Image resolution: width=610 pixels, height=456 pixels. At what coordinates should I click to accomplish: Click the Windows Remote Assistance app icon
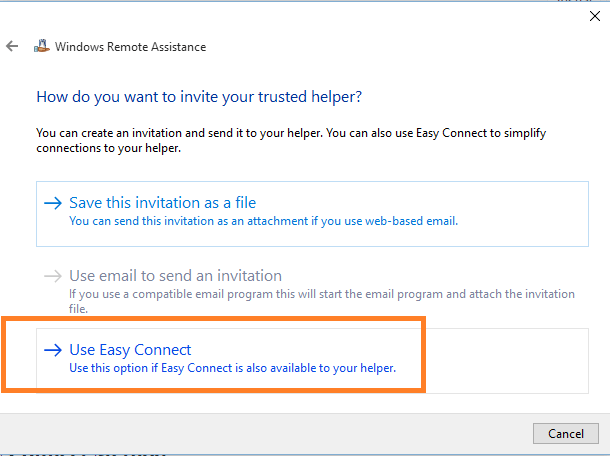coord(42,46)
